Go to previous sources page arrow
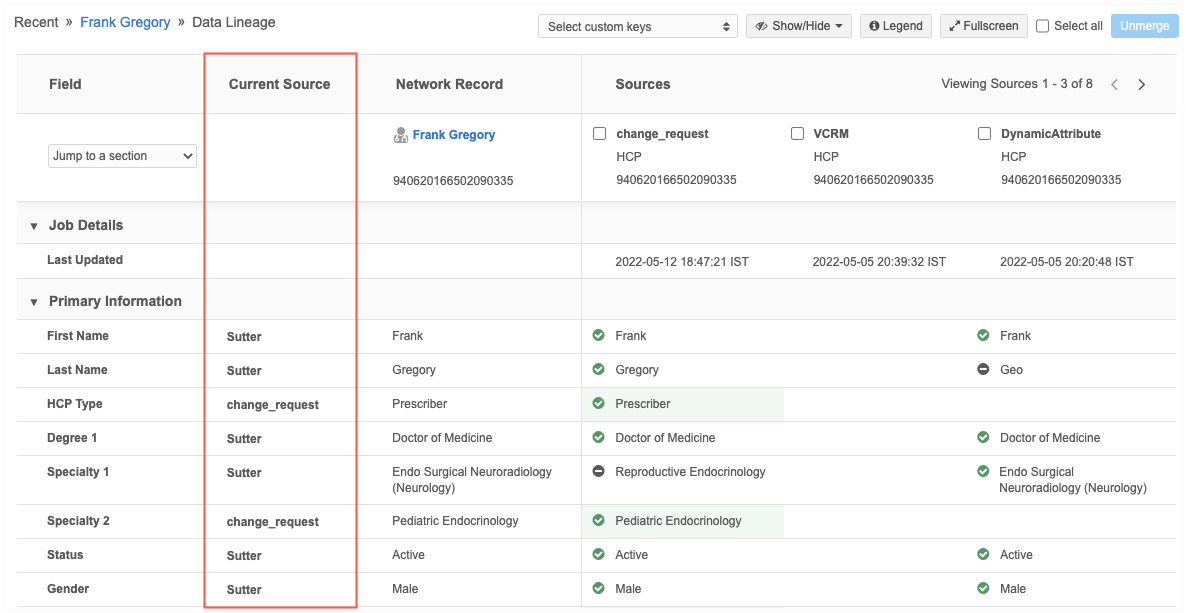Screen dimensions: 1186x613 pyautogui.click(x=1115, y=85)
